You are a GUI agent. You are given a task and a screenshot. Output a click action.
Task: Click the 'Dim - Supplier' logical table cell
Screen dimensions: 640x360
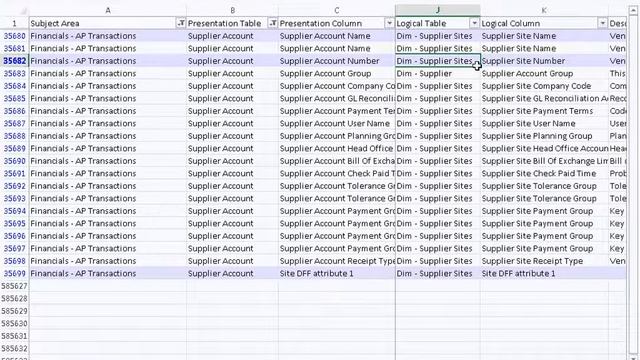pos(438,73)
